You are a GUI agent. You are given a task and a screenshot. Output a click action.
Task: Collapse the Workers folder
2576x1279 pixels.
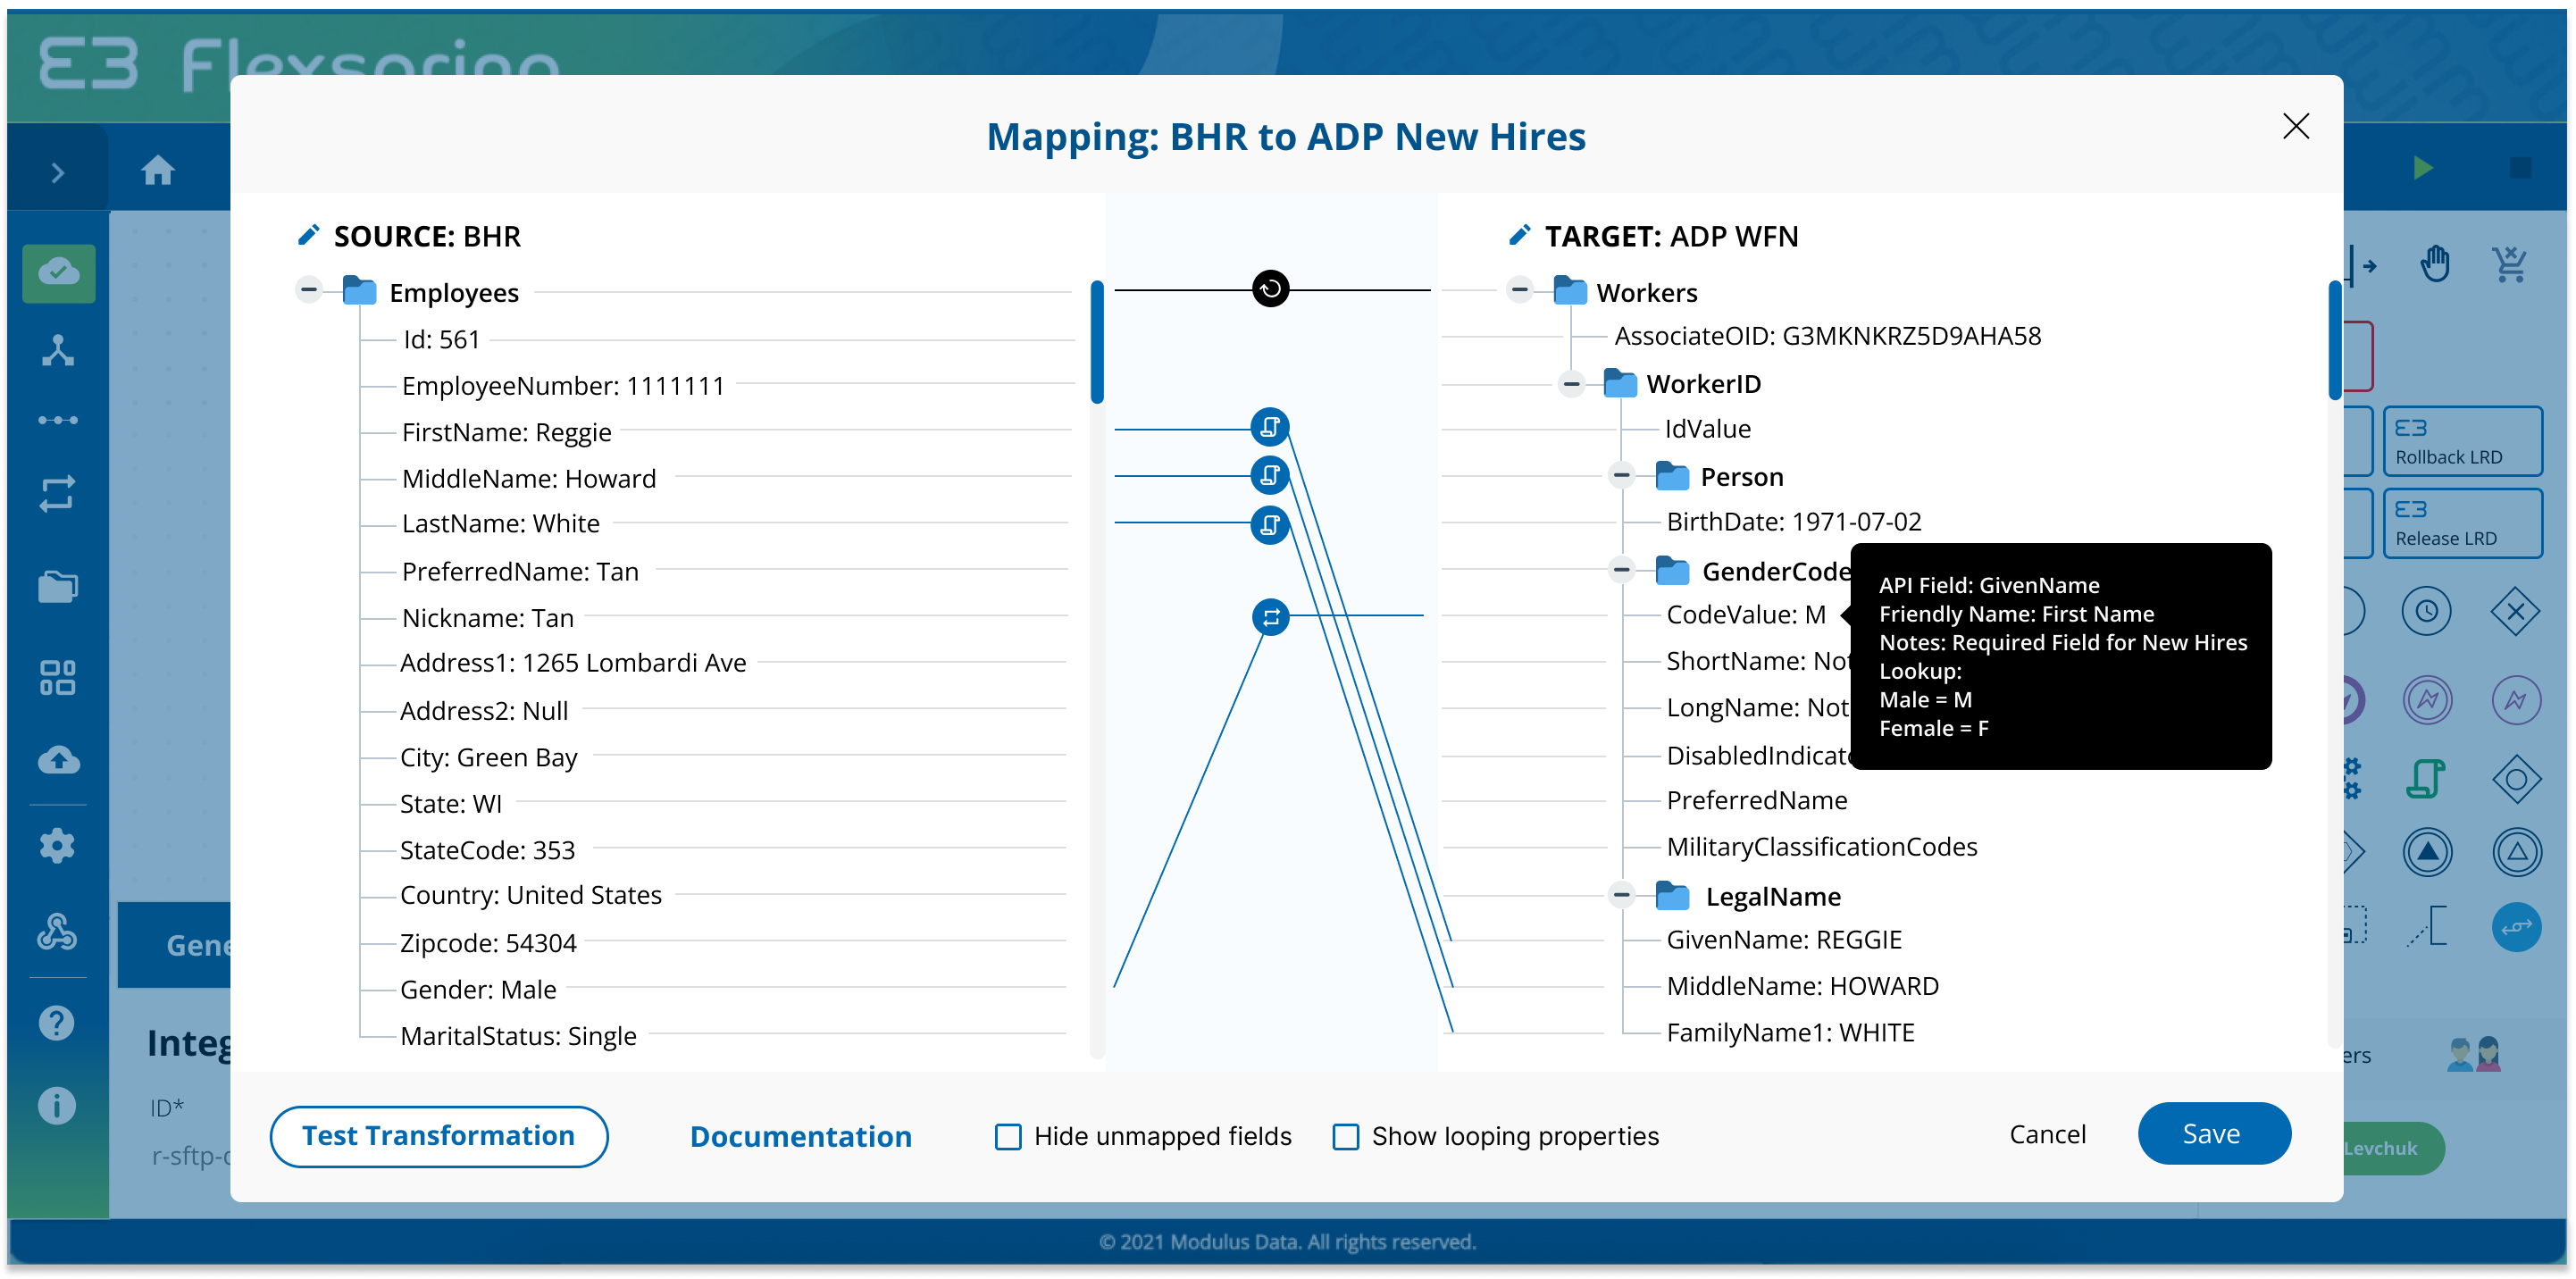coord(1520,290)
